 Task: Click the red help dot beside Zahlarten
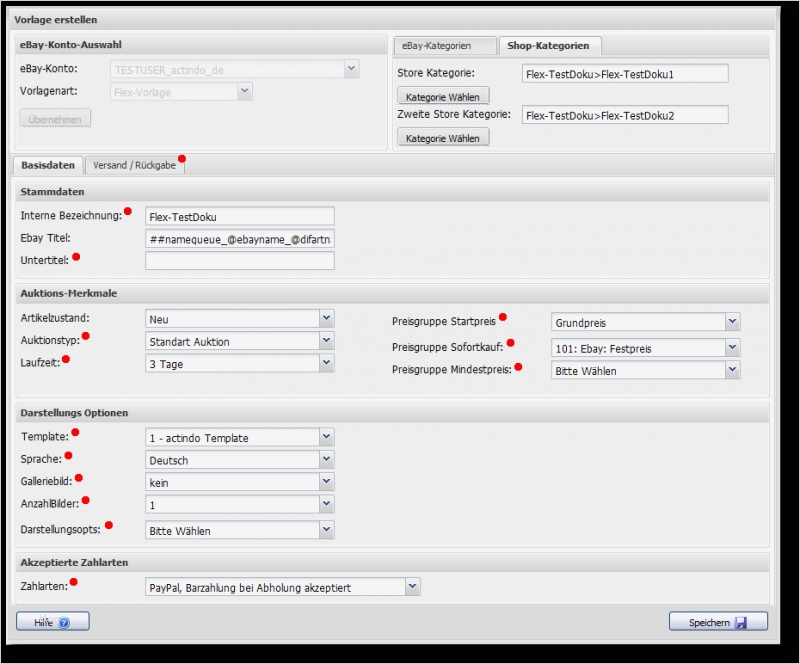tap(74, 582)
